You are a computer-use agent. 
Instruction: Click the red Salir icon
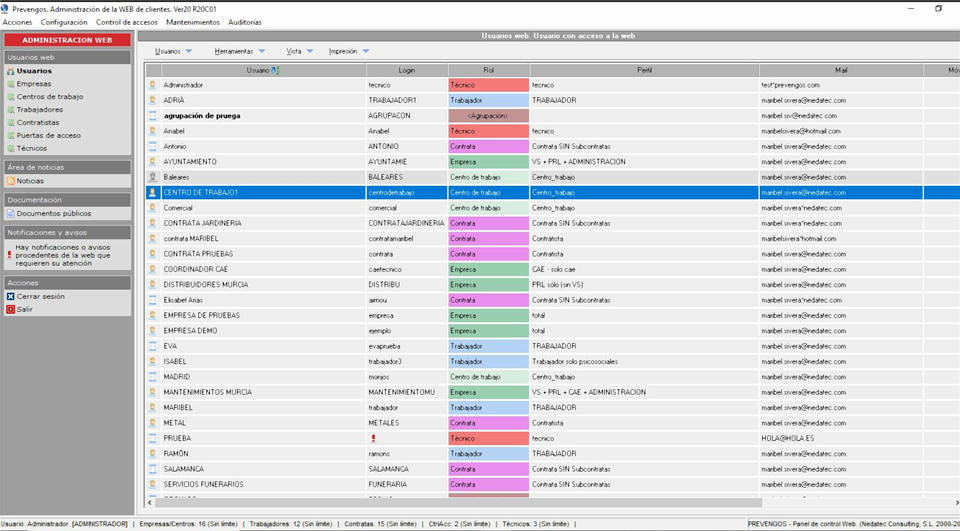[10, 309]
